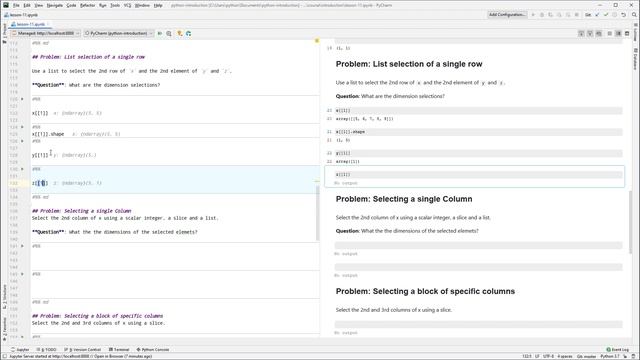Open Search Everywhere magnifier icon
This screenshot has height=360, width=640.
pyautogui.click(x=634, y=15)
